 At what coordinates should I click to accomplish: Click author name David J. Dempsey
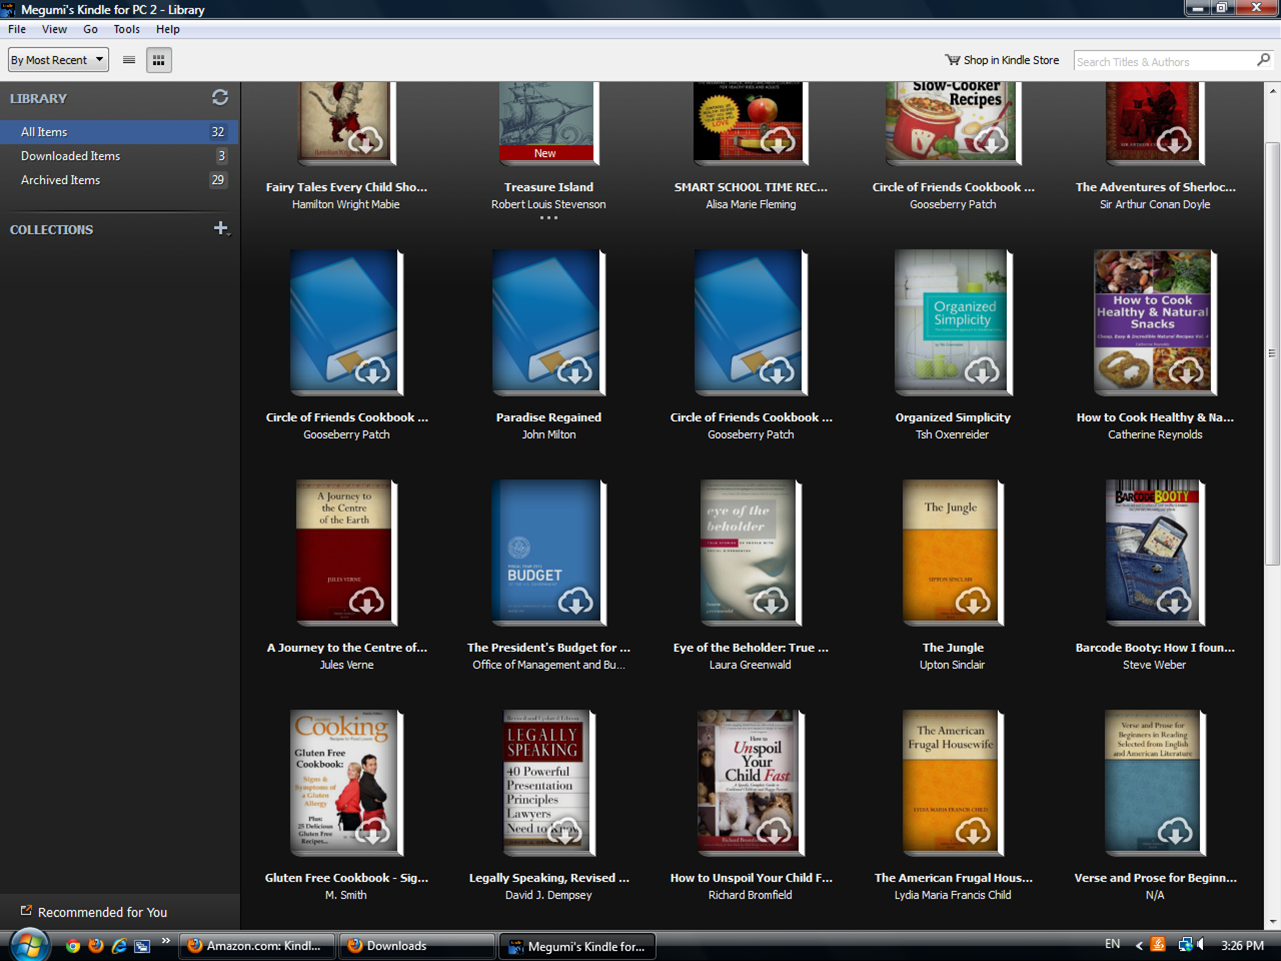(x=549, y=895)
